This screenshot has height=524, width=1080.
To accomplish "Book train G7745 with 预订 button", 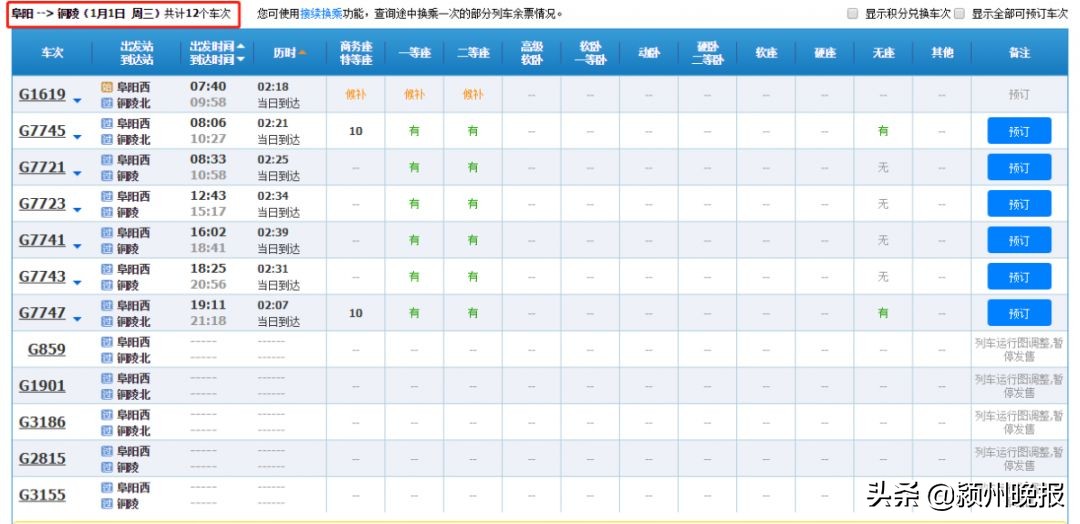I will (x=1019, y=131).
